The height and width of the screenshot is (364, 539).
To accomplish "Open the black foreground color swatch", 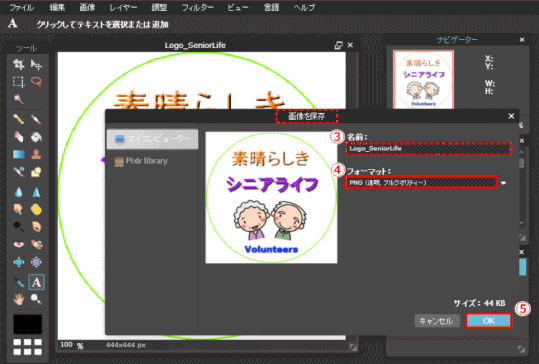I will pyautogui.click(x=28, y=324).
